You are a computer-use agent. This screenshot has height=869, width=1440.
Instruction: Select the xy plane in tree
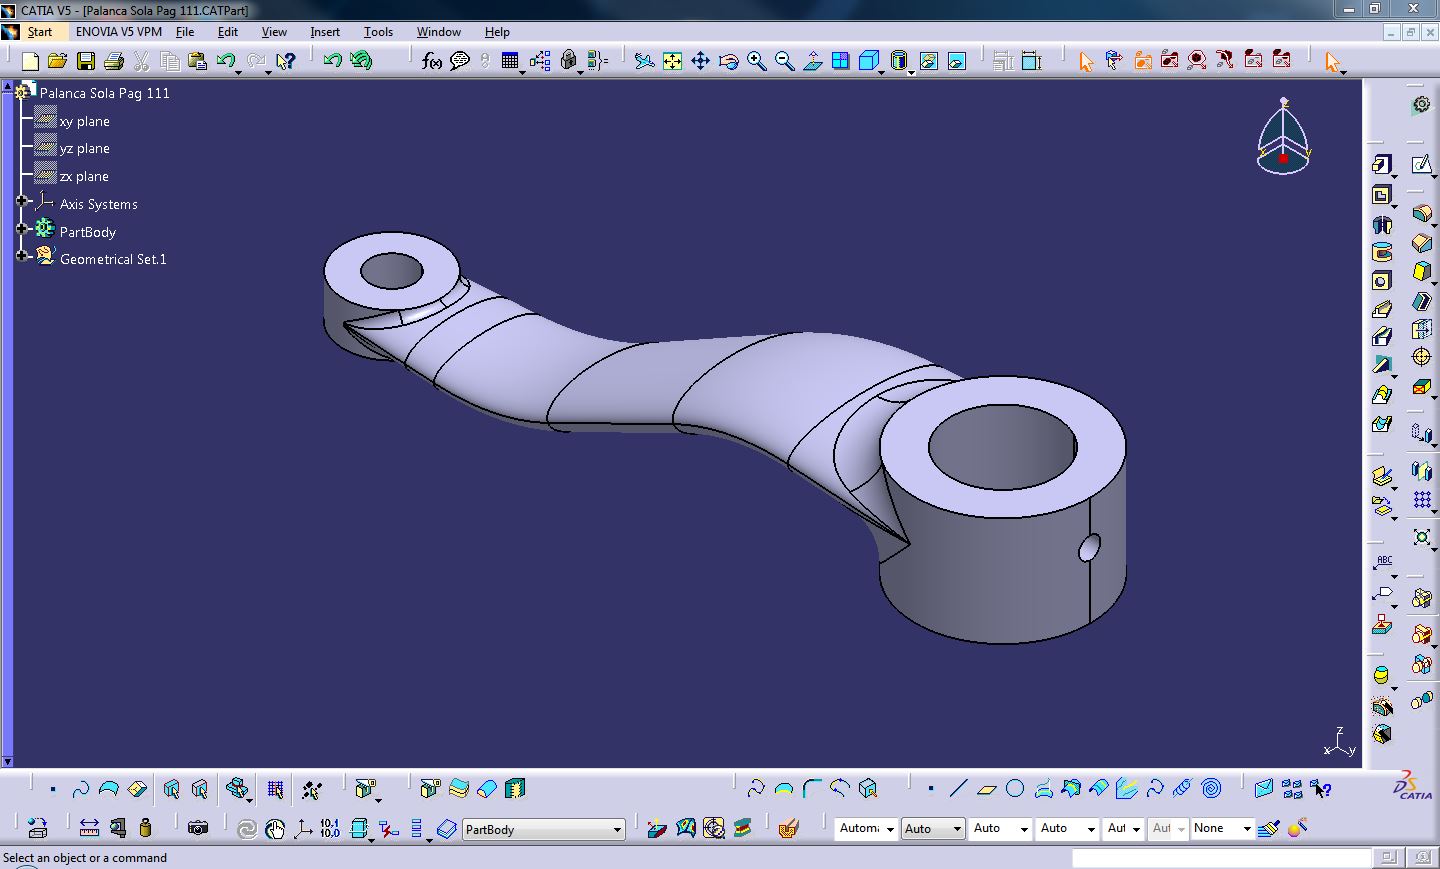(x=84, y=121)
